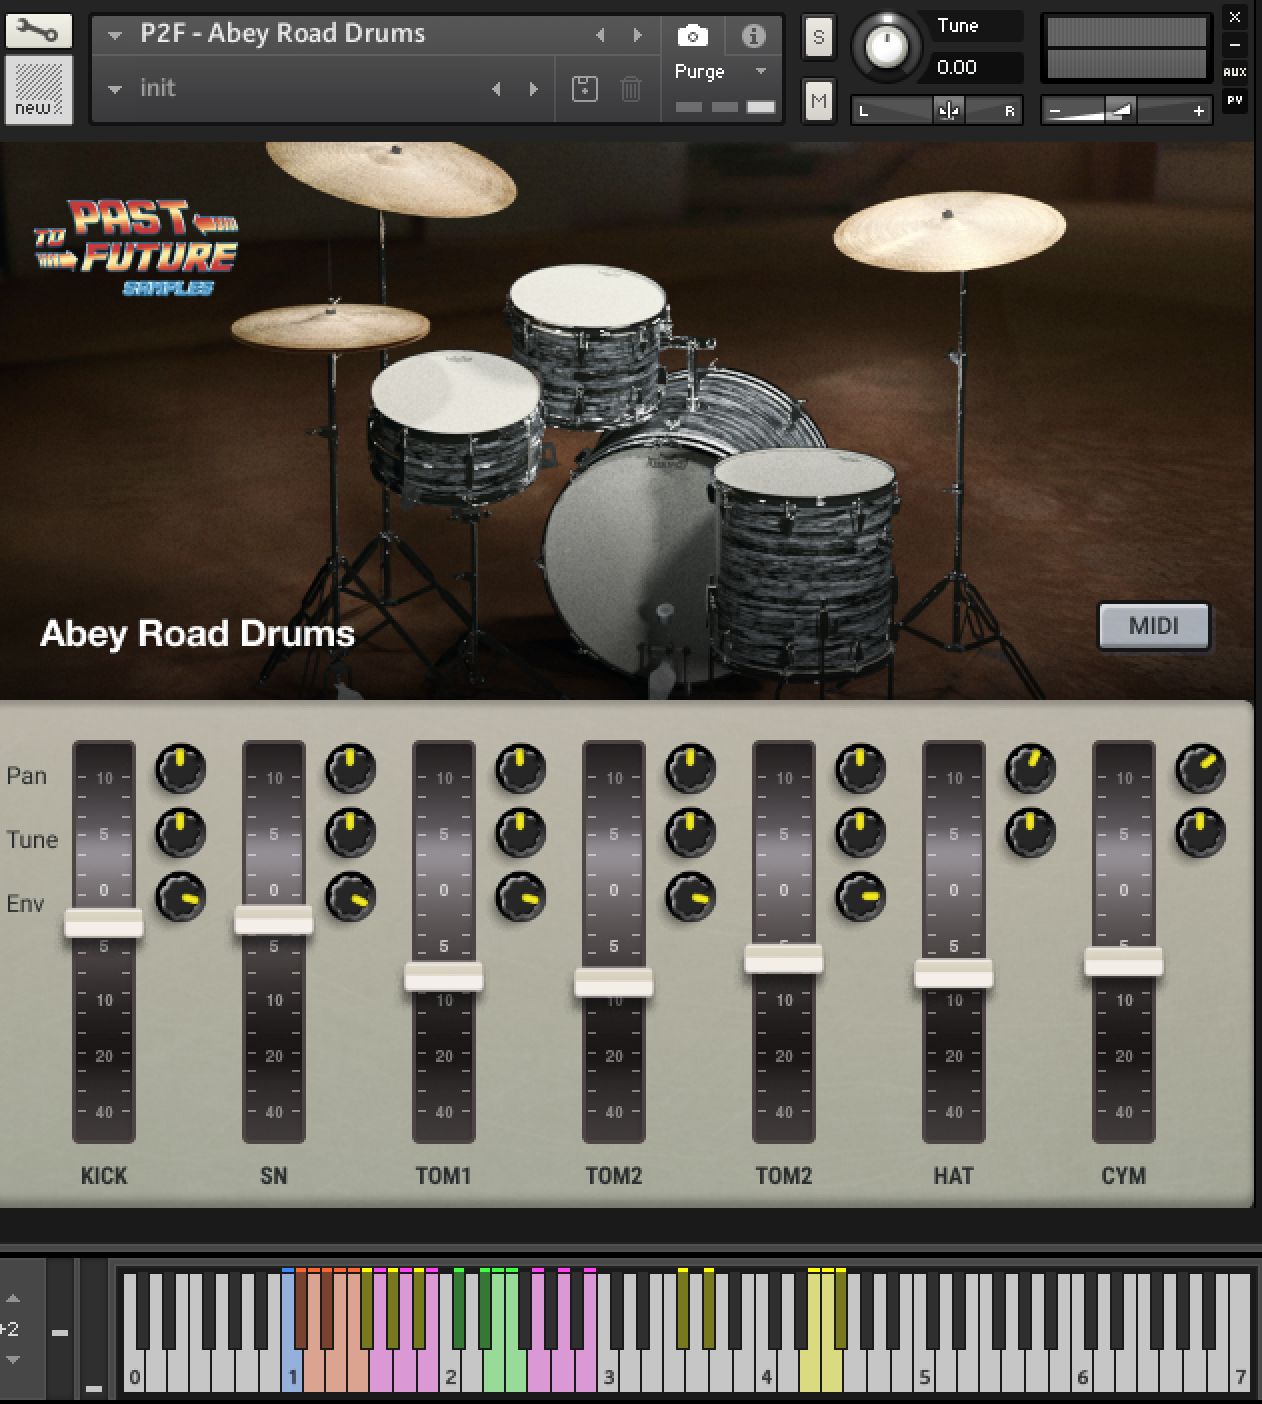Show the instrument info view icon
The width and height of the screenshot is (1262, 1404).
pos(754,36)
